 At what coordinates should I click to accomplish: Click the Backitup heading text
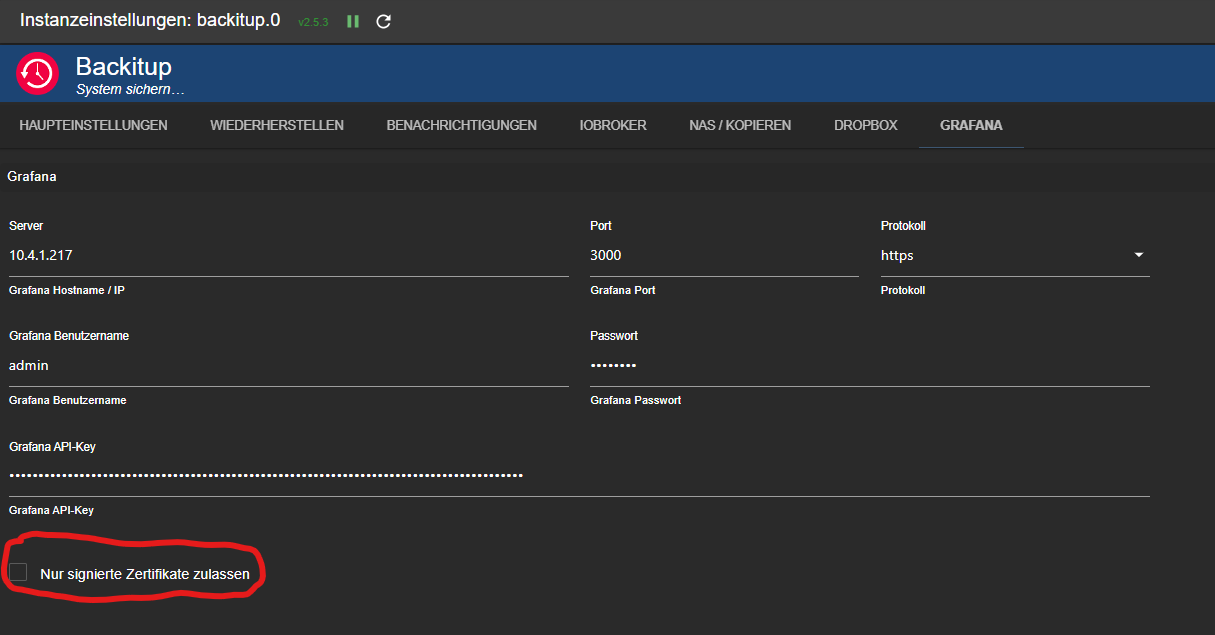[124, 67]
